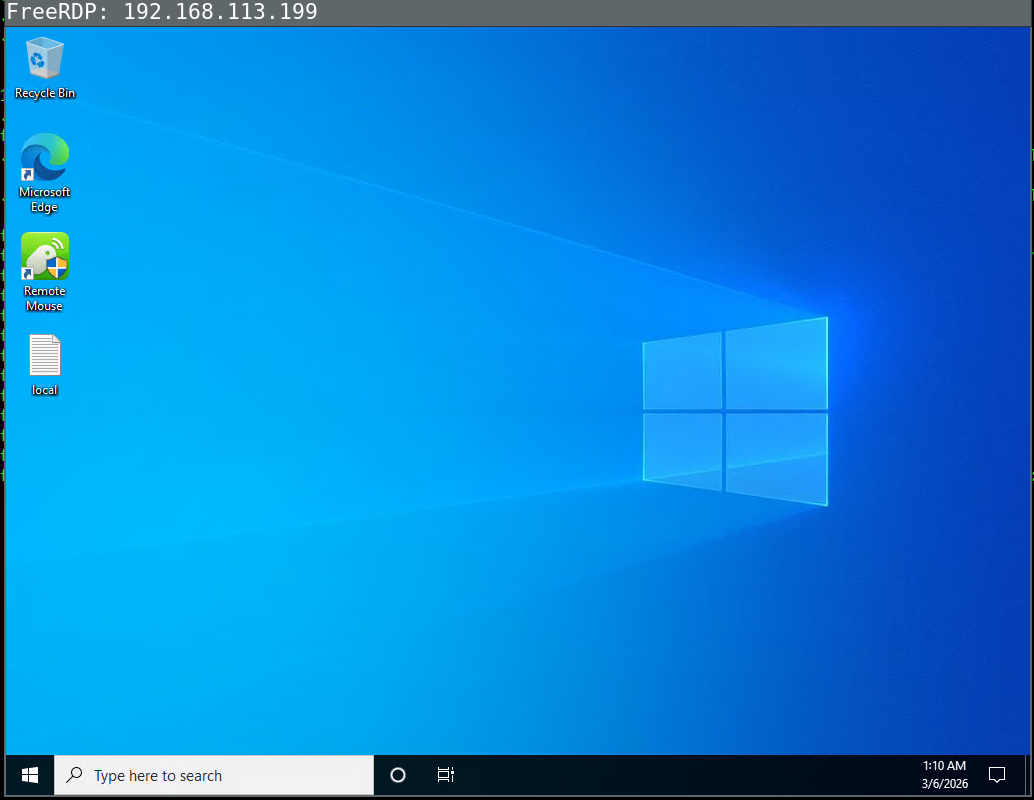Click the 3/6/2026 date in the tray
This screenshot has height=800, width=1034.
(944, 784)
